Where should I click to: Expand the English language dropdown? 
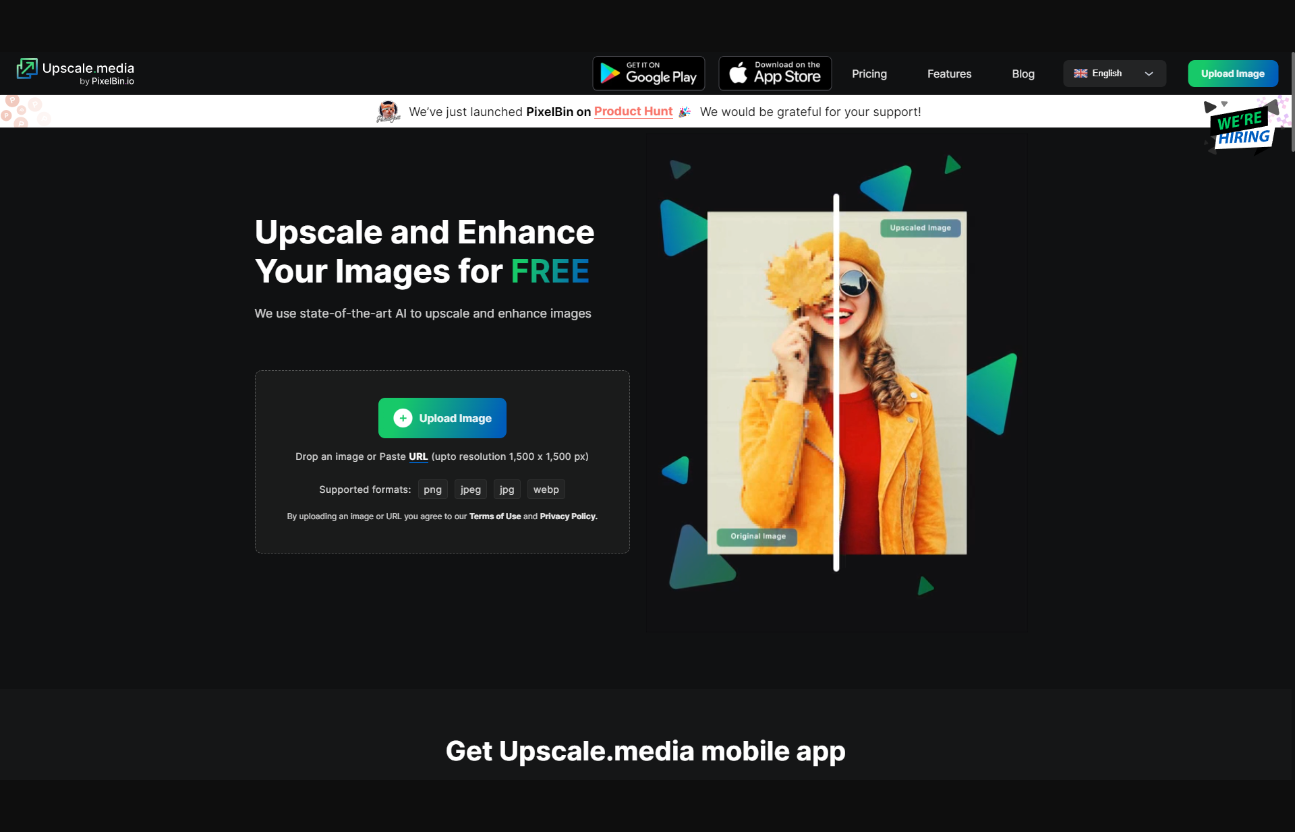point(1114,74)
